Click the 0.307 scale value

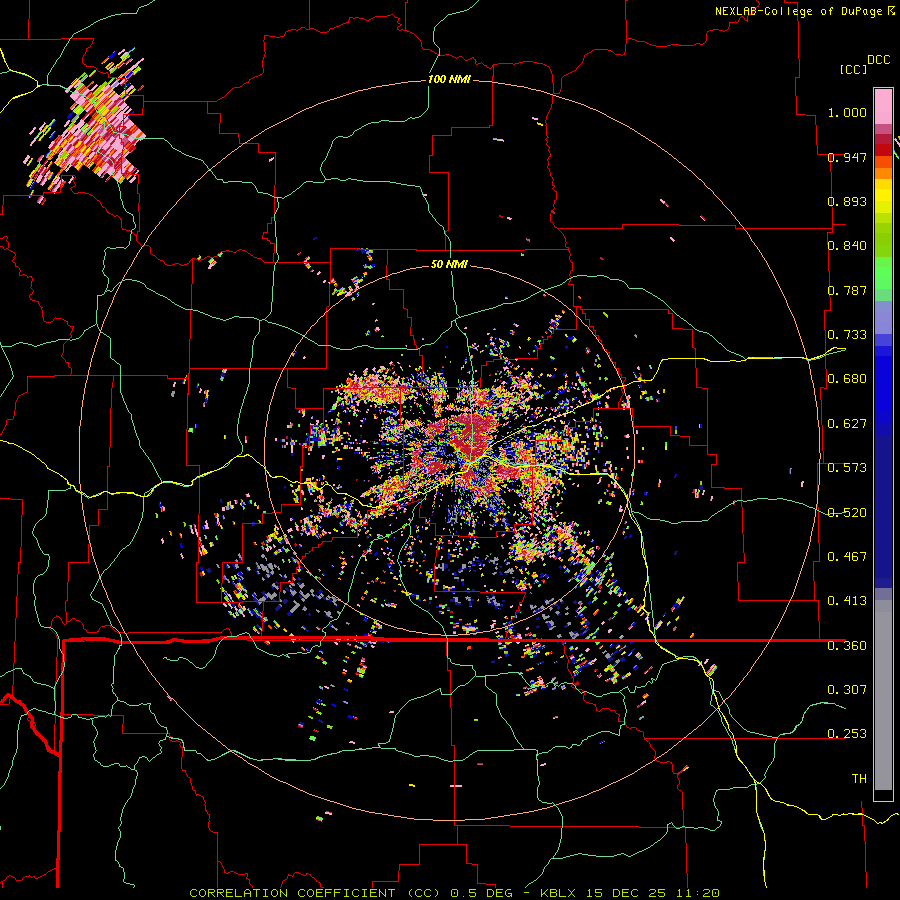847,690
